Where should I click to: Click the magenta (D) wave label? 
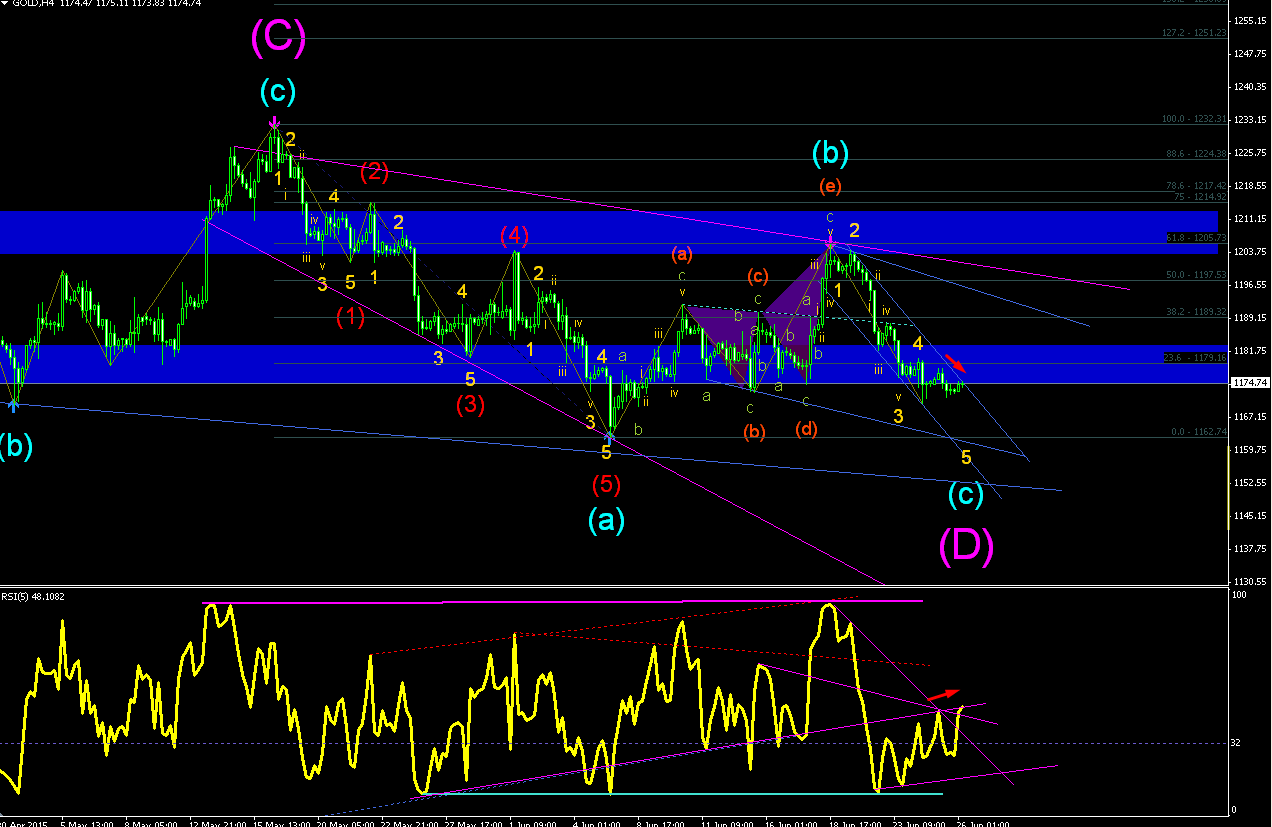click(x=966, y=546)
